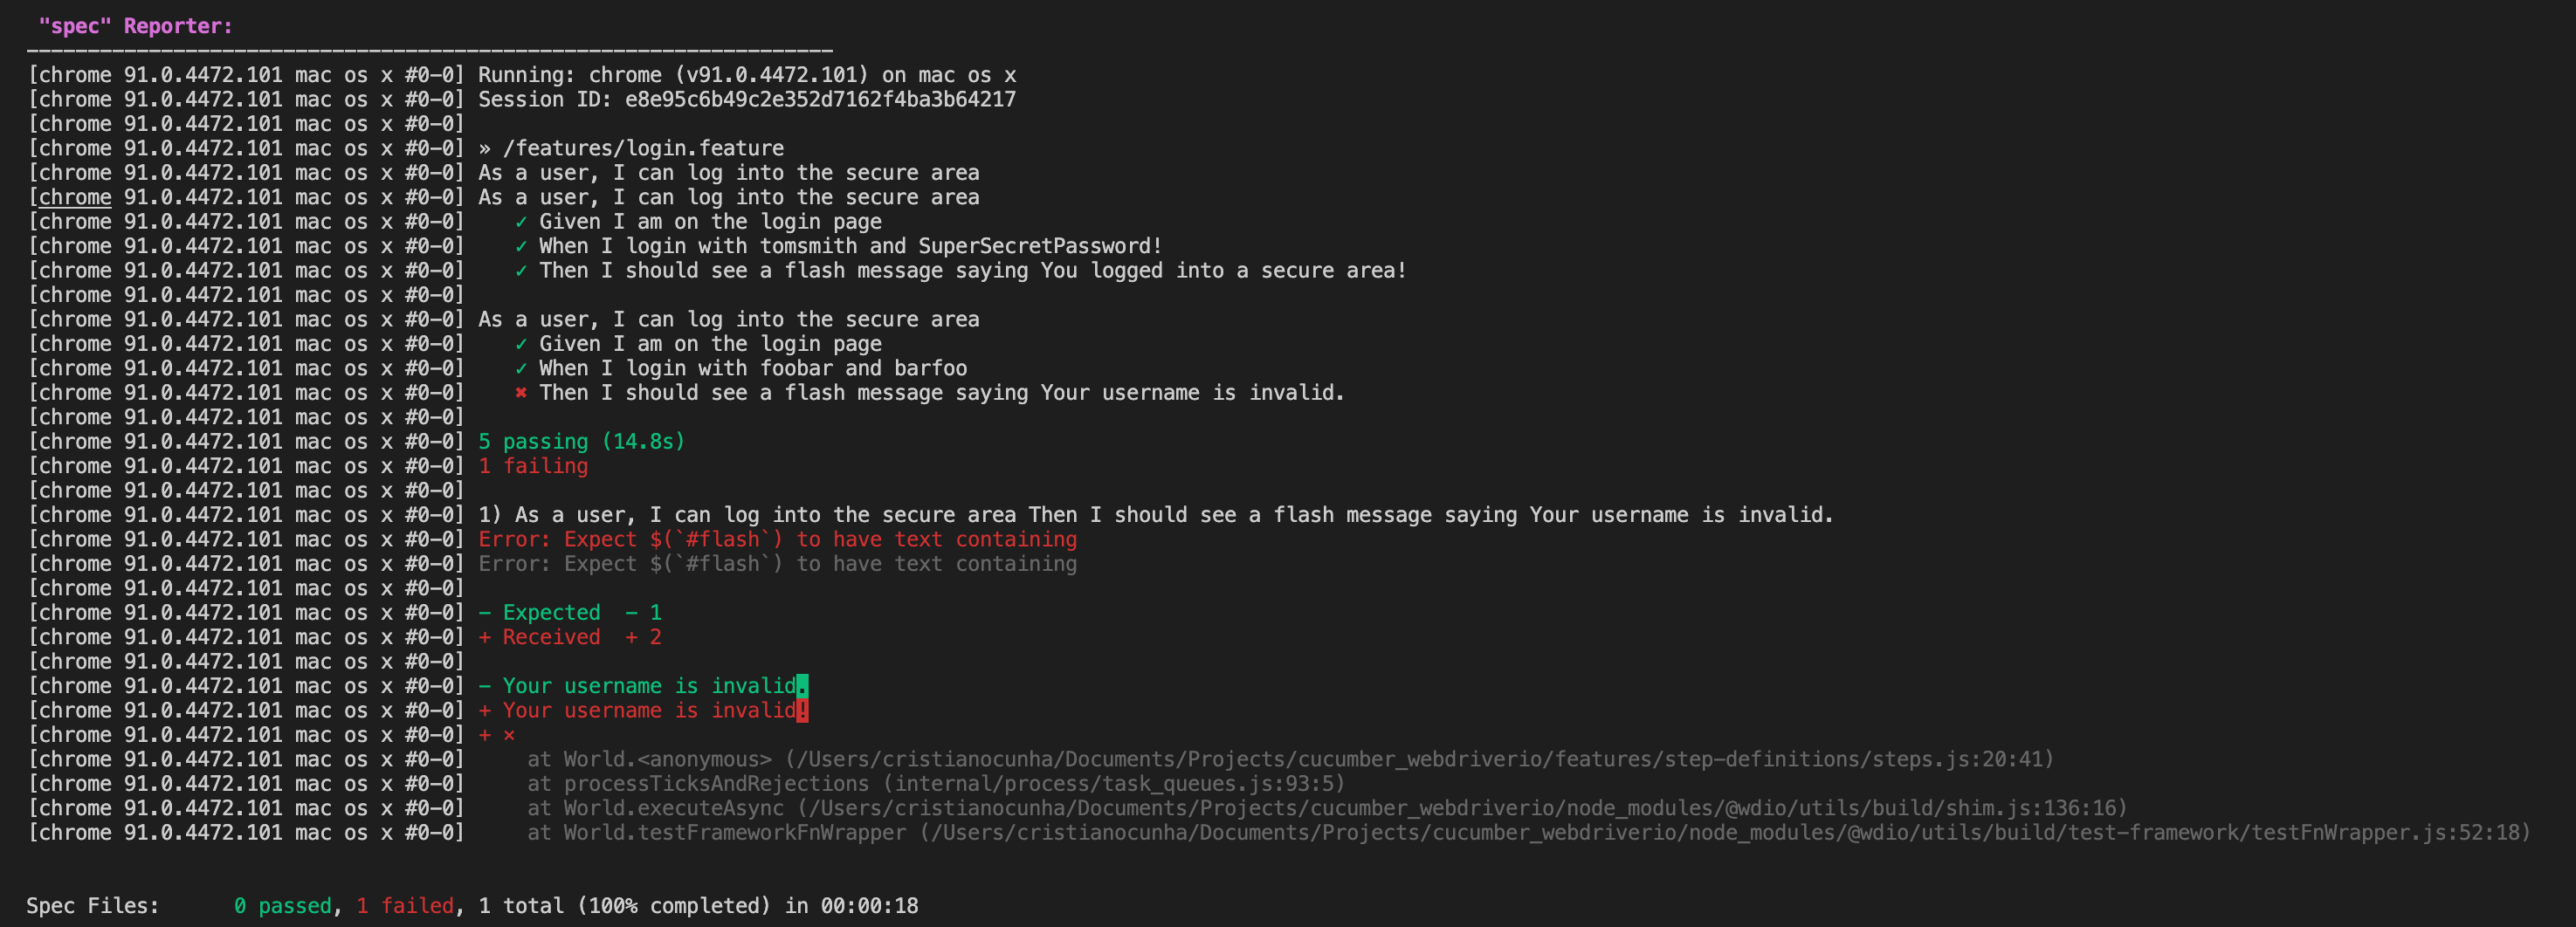Click the red highlighted exclamation character

point(803,710)
